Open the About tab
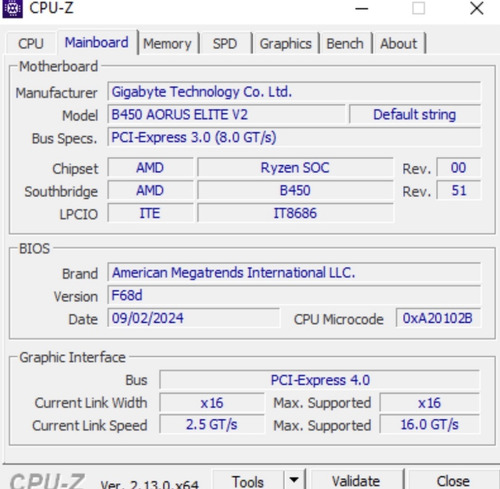Image resolution: width=500 pixels, height=489 pixels. [399, 44]
